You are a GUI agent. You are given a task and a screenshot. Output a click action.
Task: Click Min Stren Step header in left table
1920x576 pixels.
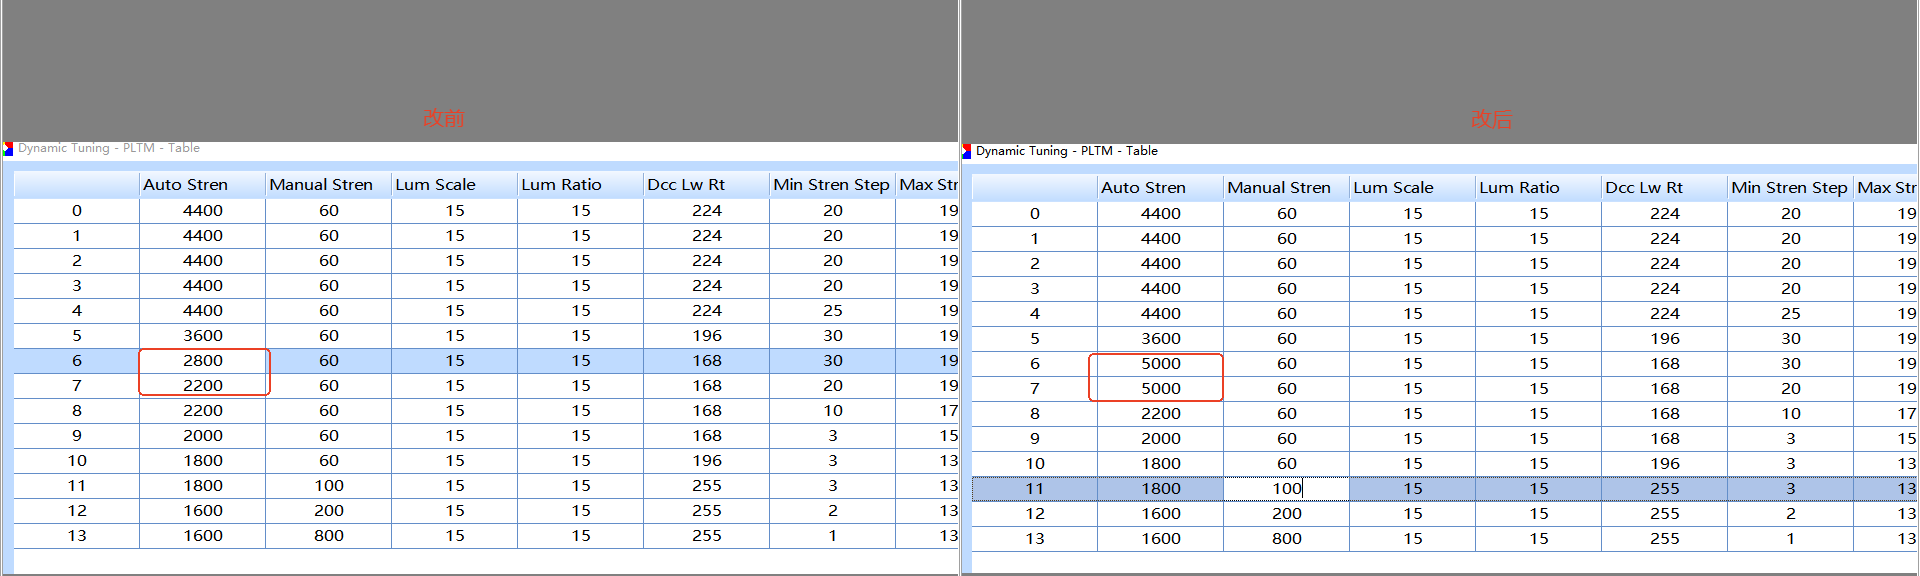click(x=832, y=185)
